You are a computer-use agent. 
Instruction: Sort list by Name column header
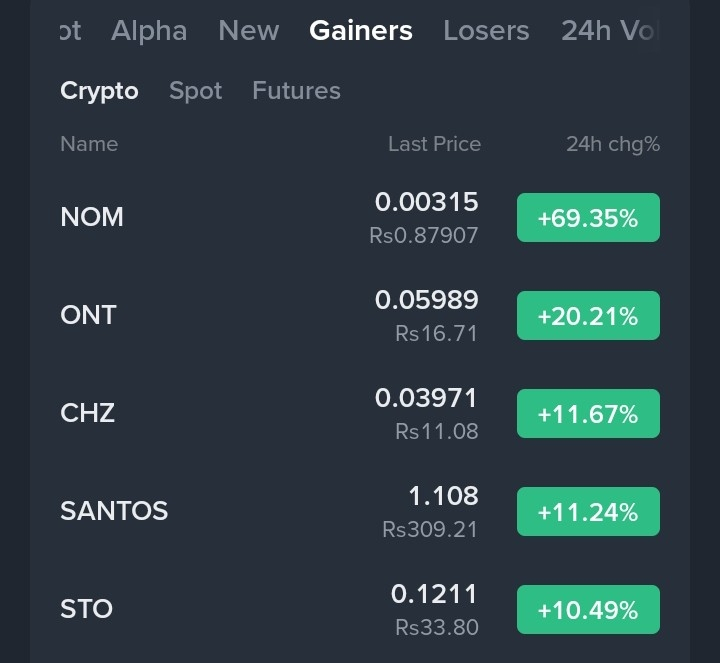(x=89, y=144)
